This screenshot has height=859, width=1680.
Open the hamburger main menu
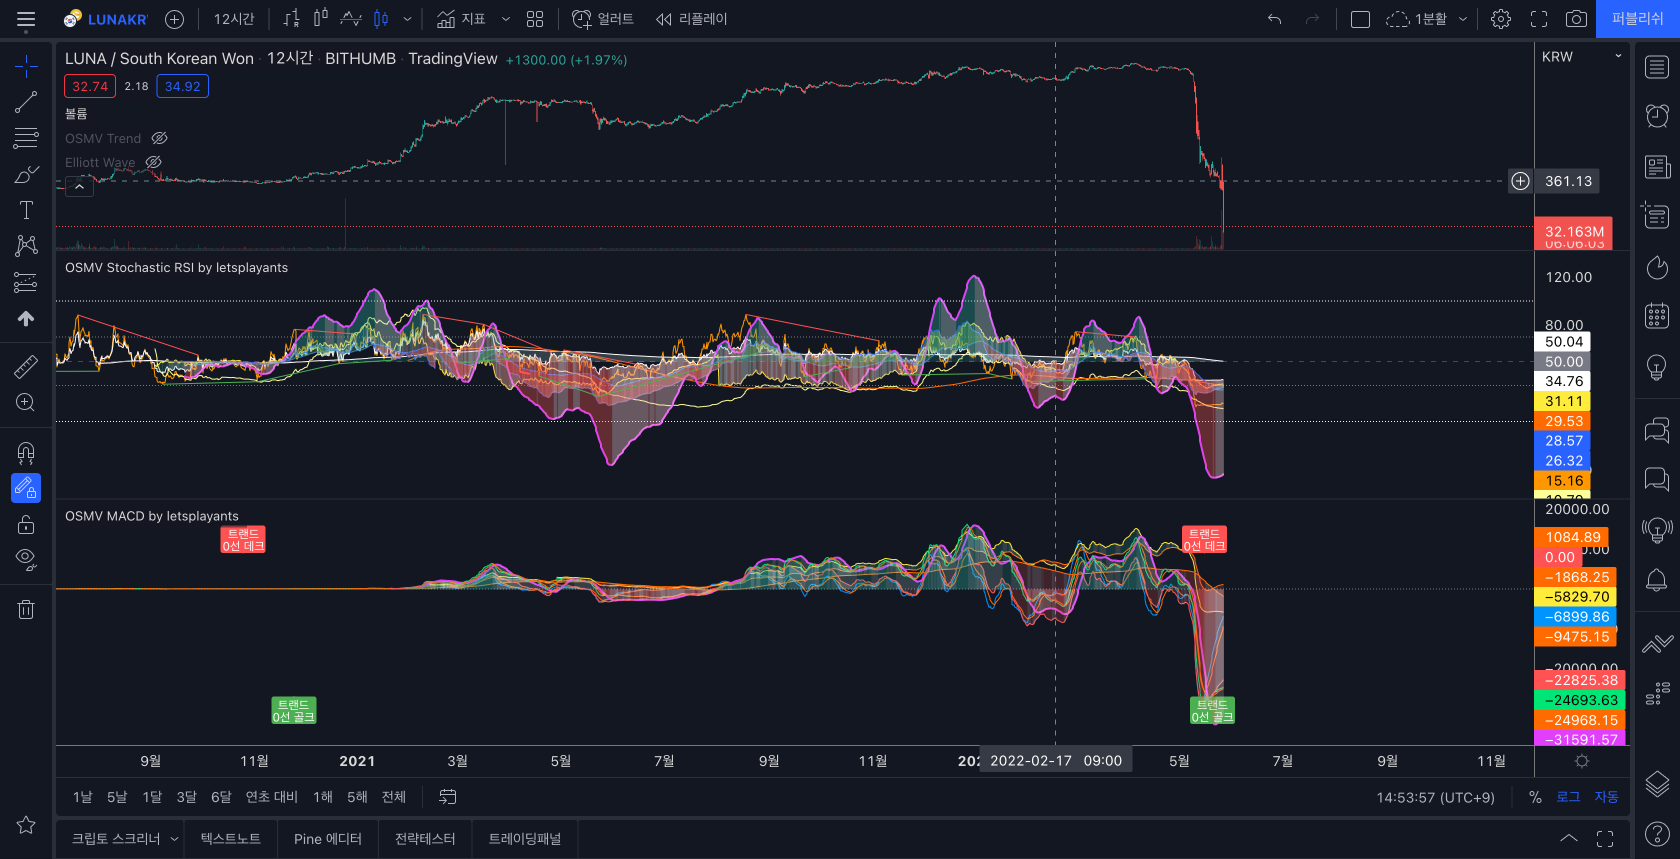[x=26, y=19]
